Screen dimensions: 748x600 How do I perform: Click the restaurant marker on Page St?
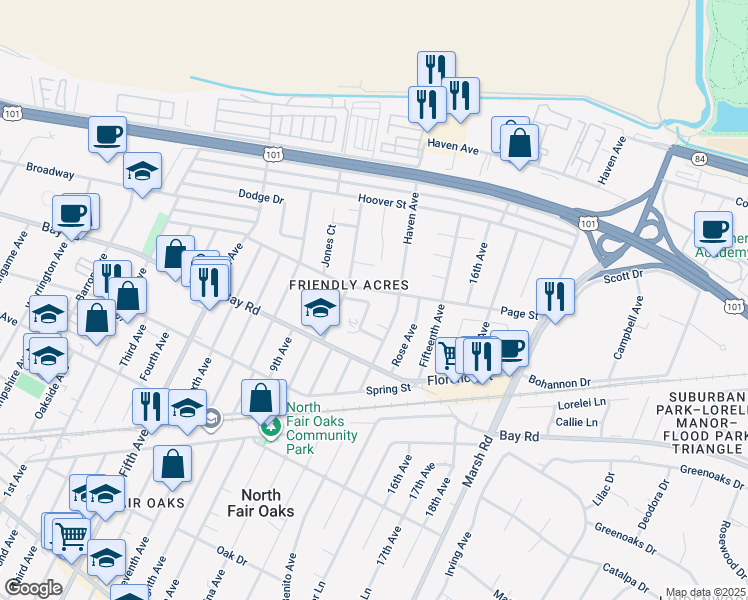(555, 297)
